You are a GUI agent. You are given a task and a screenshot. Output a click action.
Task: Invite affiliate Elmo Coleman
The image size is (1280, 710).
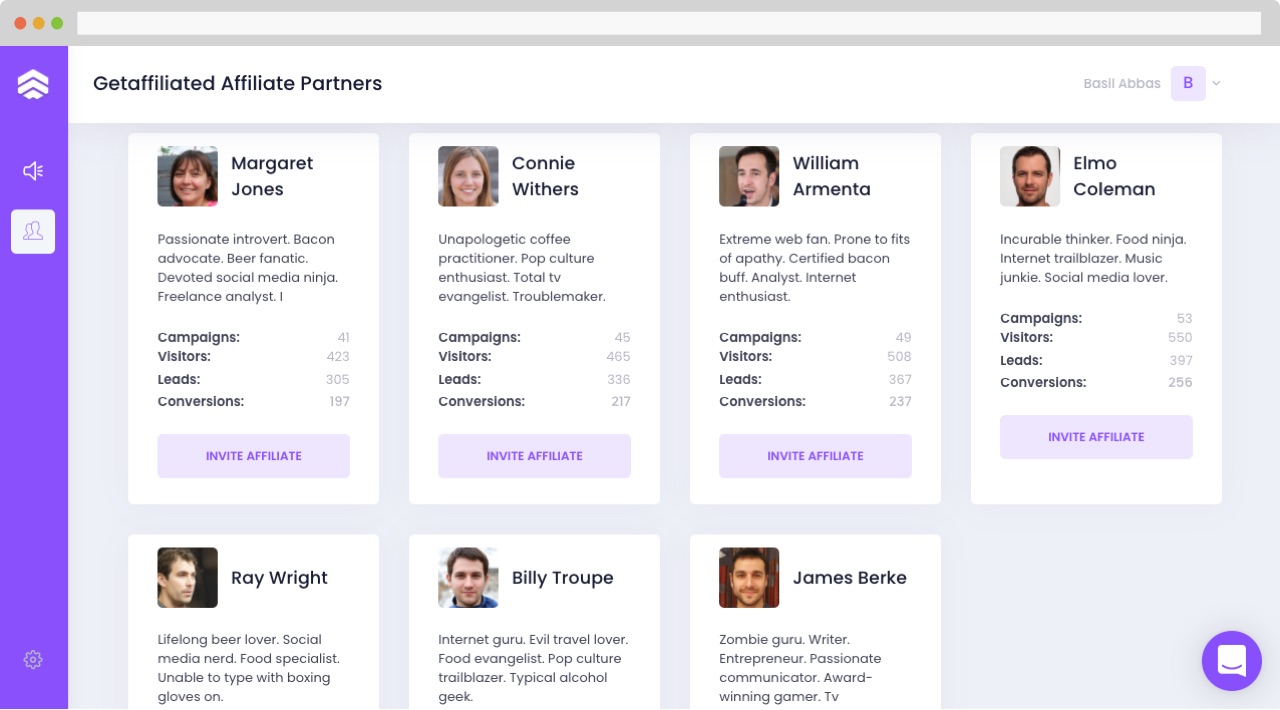(x=1097, y=437)
